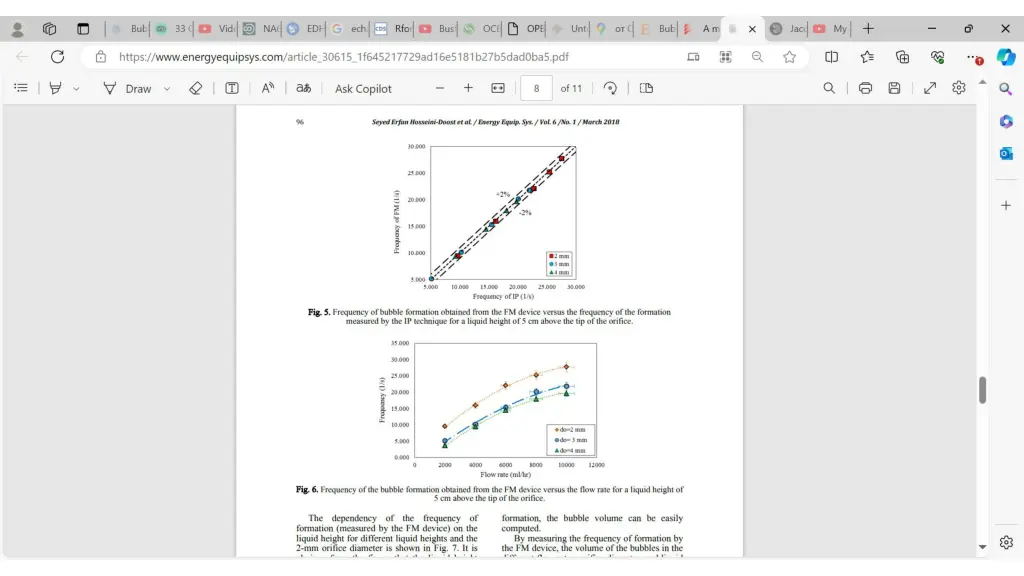Choose the Add text tool

click(x=232, y=88)
